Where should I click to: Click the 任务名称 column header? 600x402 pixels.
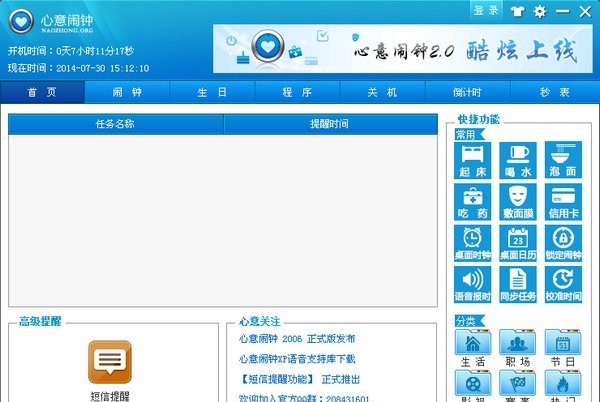(x=116, y=124)
